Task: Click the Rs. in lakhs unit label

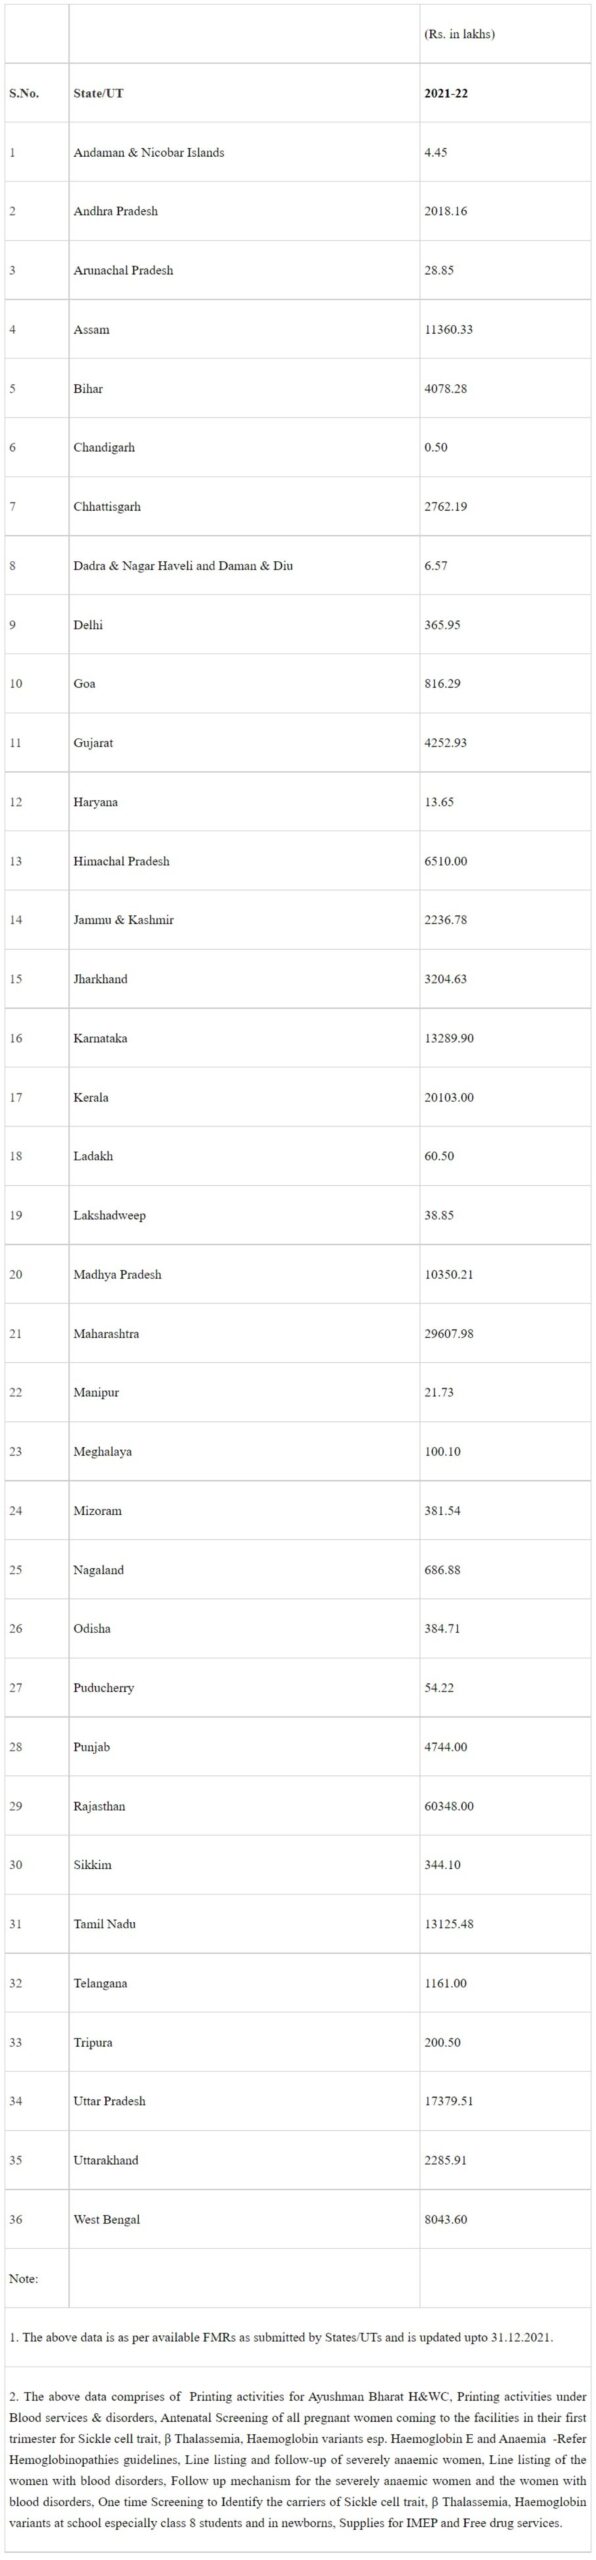Action: [460, 34]
